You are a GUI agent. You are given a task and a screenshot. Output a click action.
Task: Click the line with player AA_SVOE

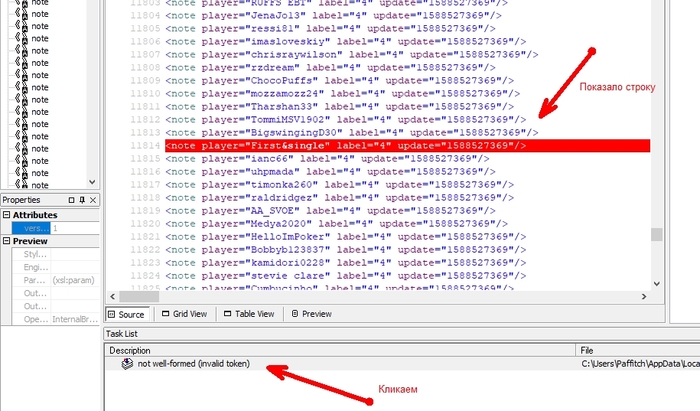[x=330, y=210]
